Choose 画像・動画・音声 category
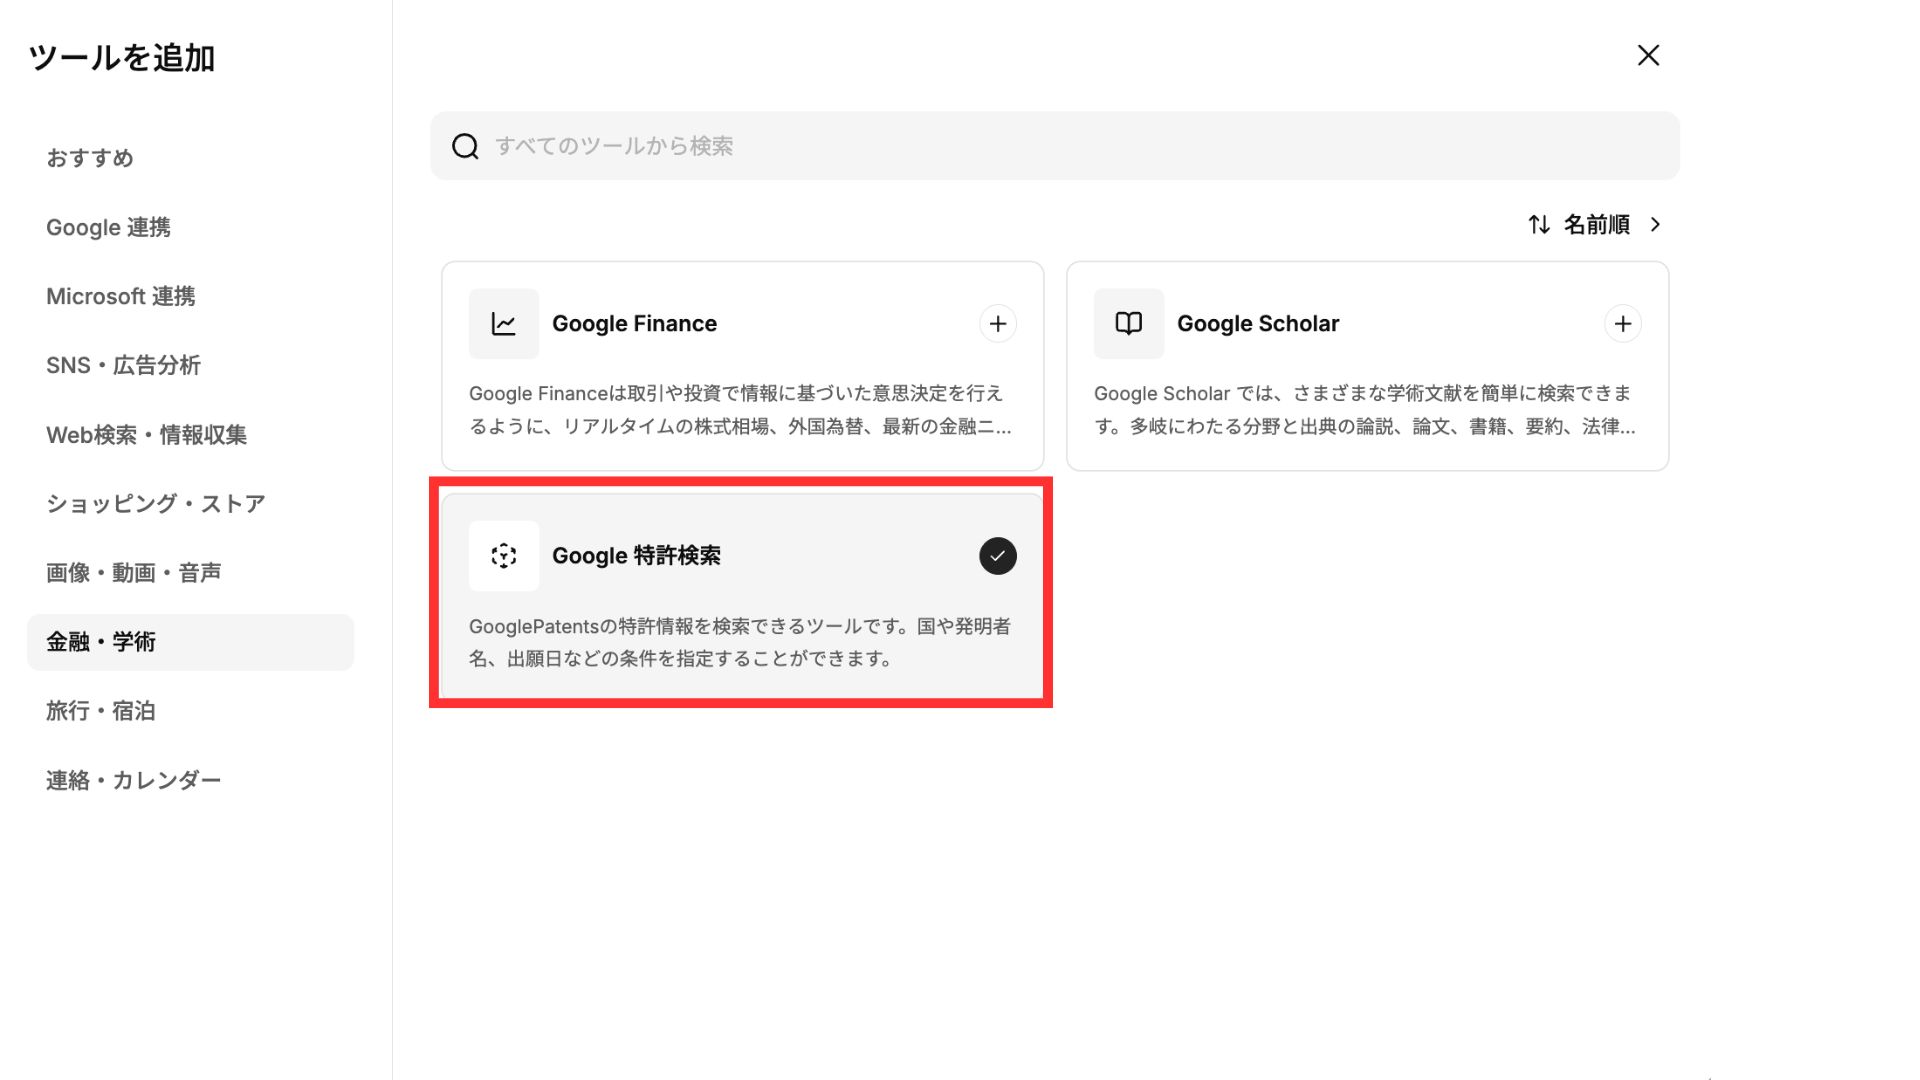 tap(133, 573)
